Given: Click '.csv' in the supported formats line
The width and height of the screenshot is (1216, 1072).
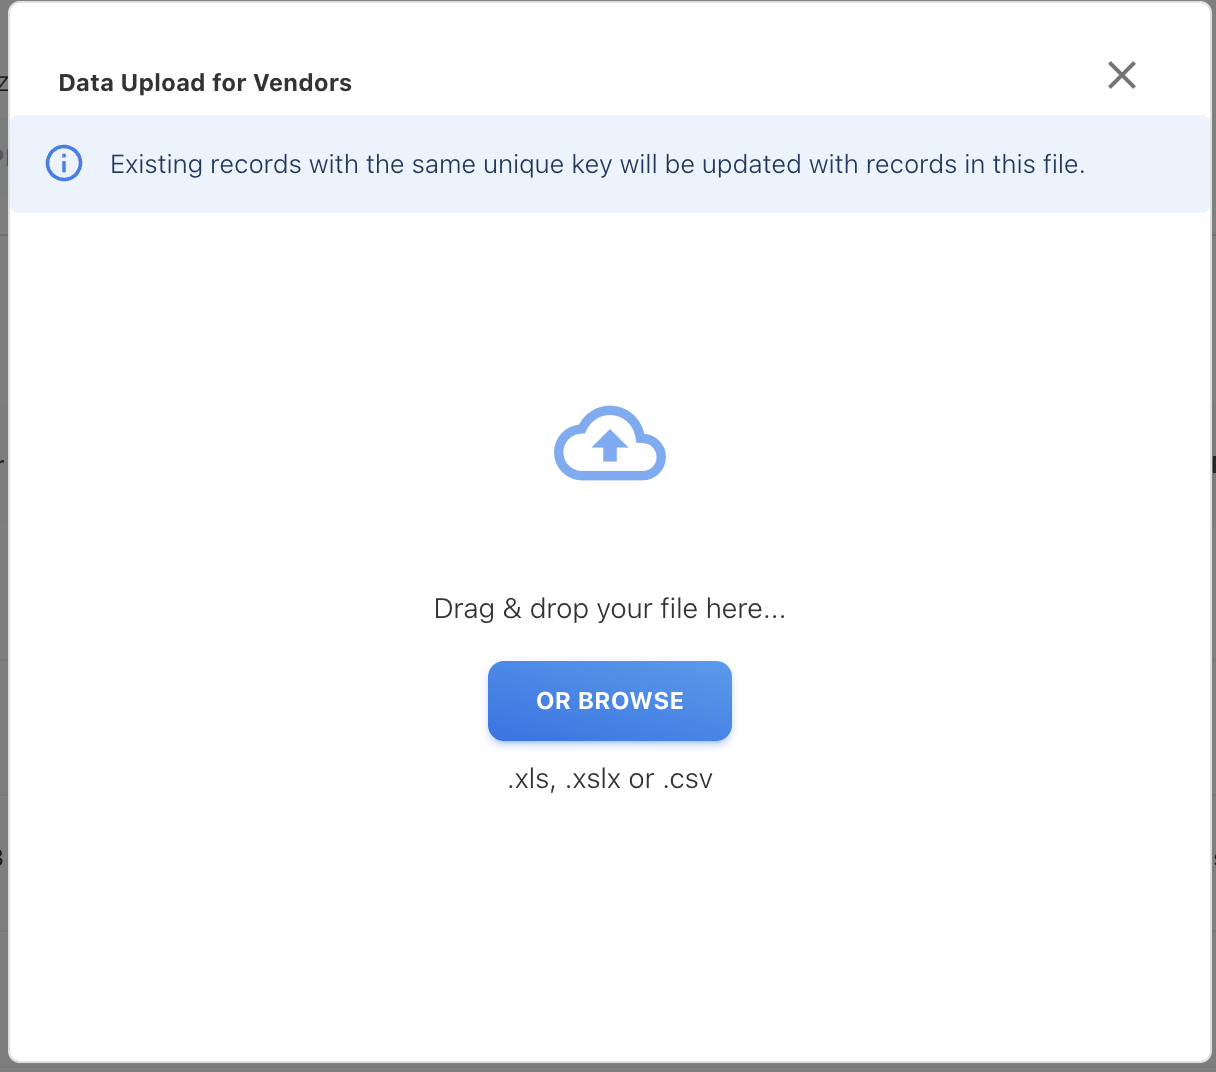Looking at the screenshot, I should tap(687, 779).
